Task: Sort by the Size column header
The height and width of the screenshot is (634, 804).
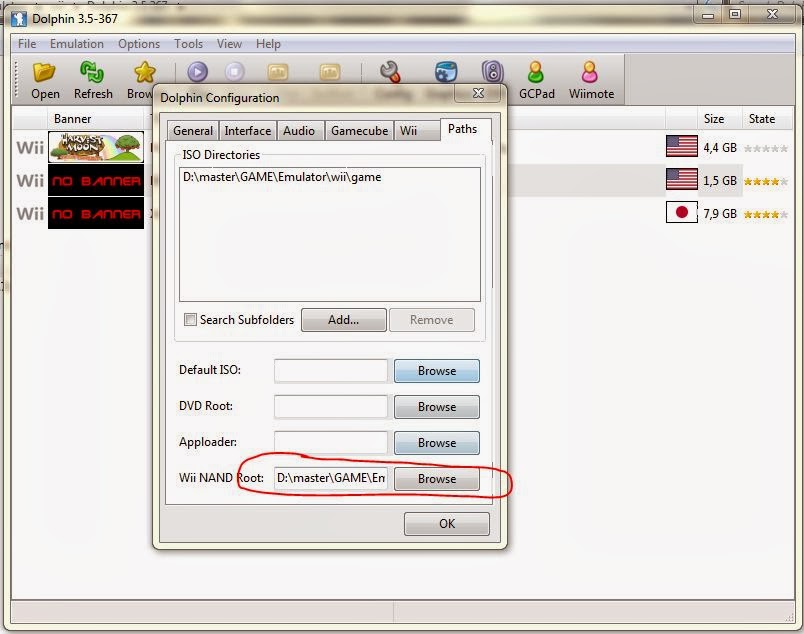Action: tap(714, 119)
